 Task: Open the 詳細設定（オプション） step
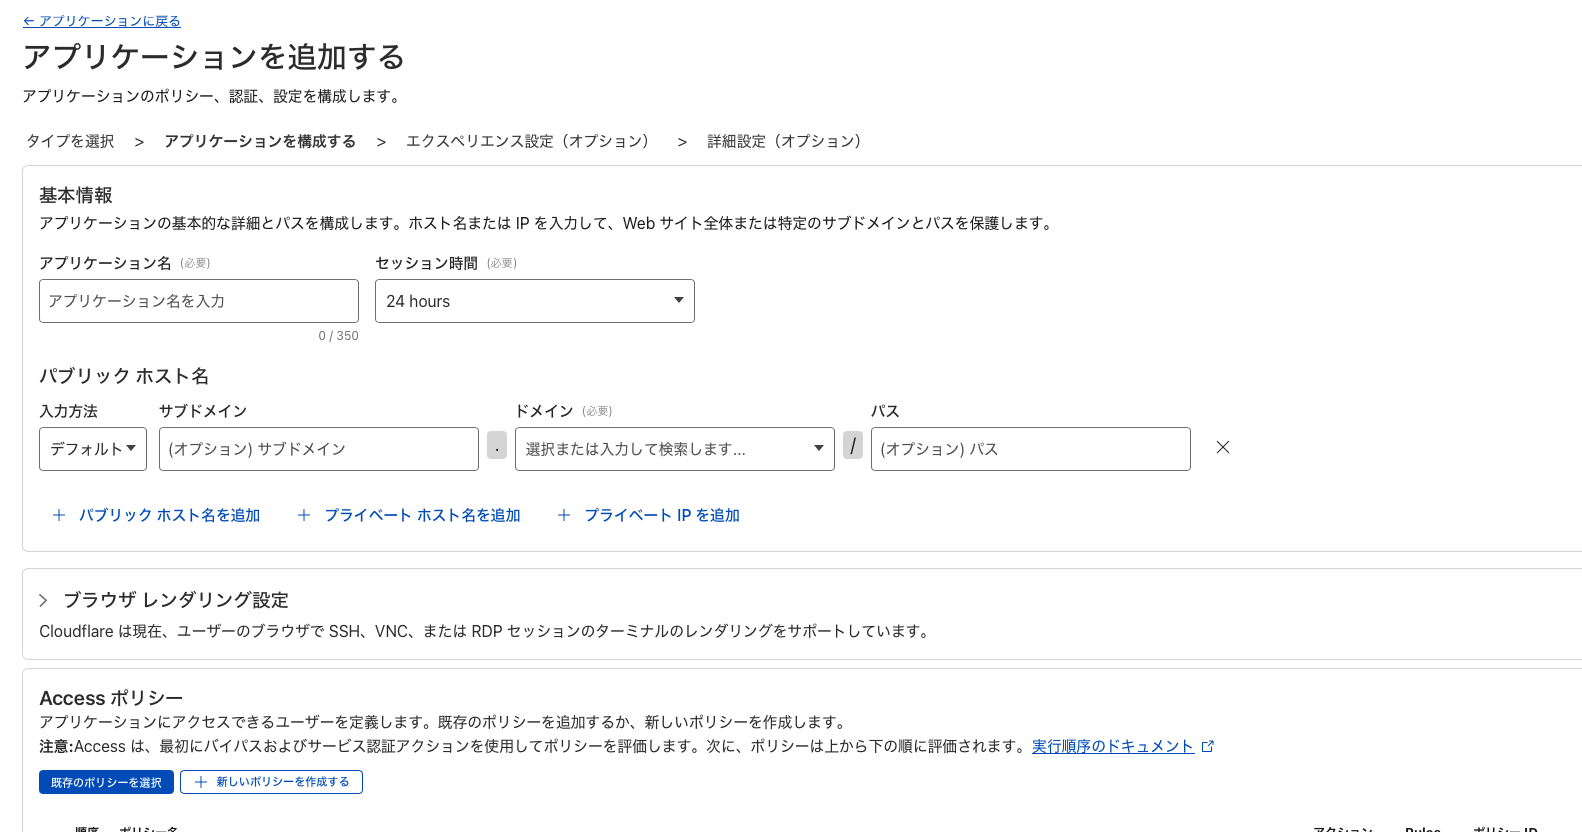tap(788, 141)
